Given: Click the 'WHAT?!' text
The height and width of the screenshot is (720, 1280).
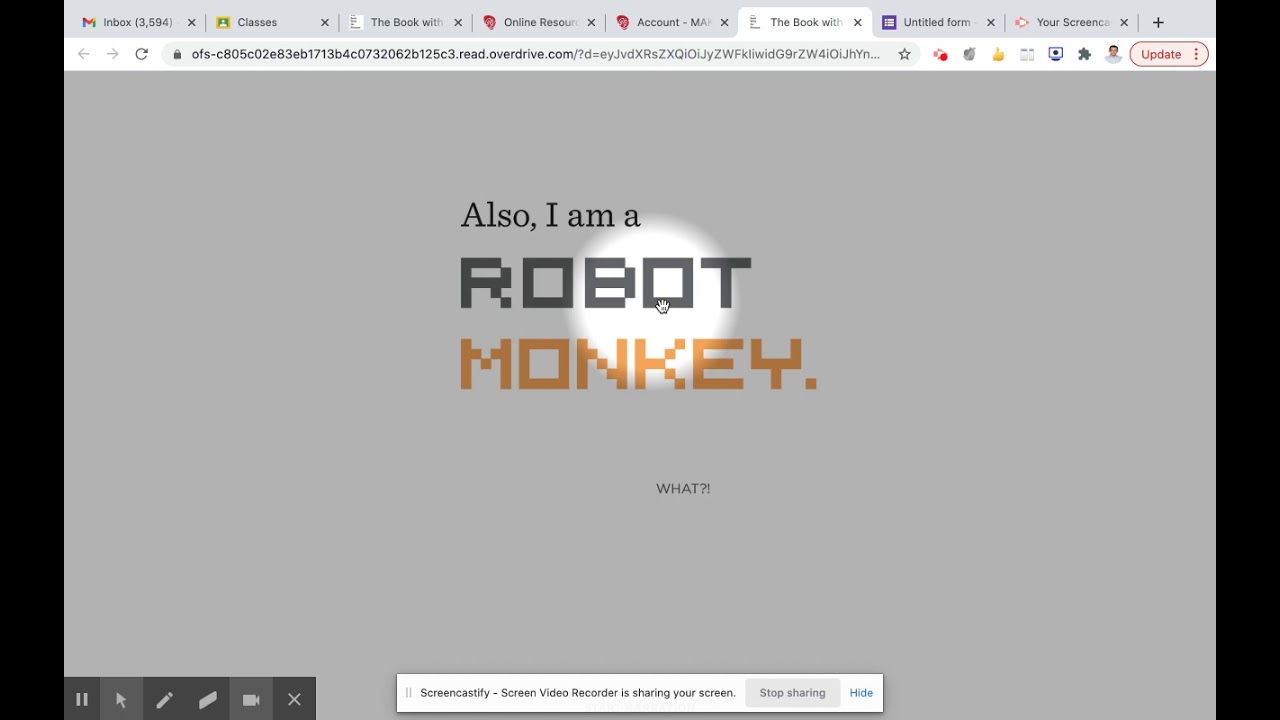Looking at the screenshot, I should pyautogui.click(x=683, y=488).
